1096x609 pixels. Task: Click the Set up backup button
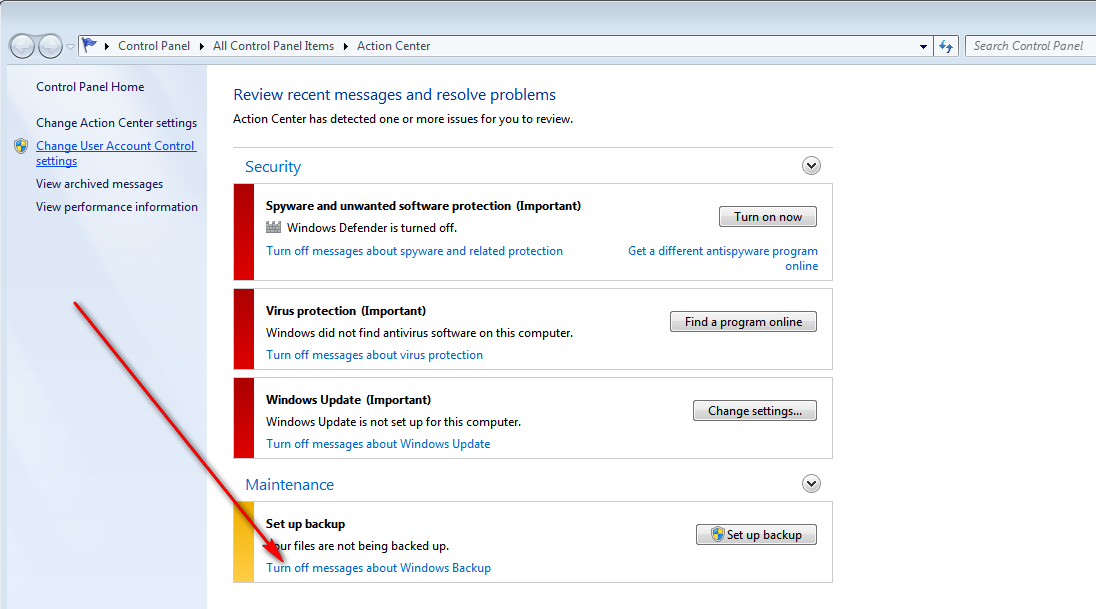[756, 534]
